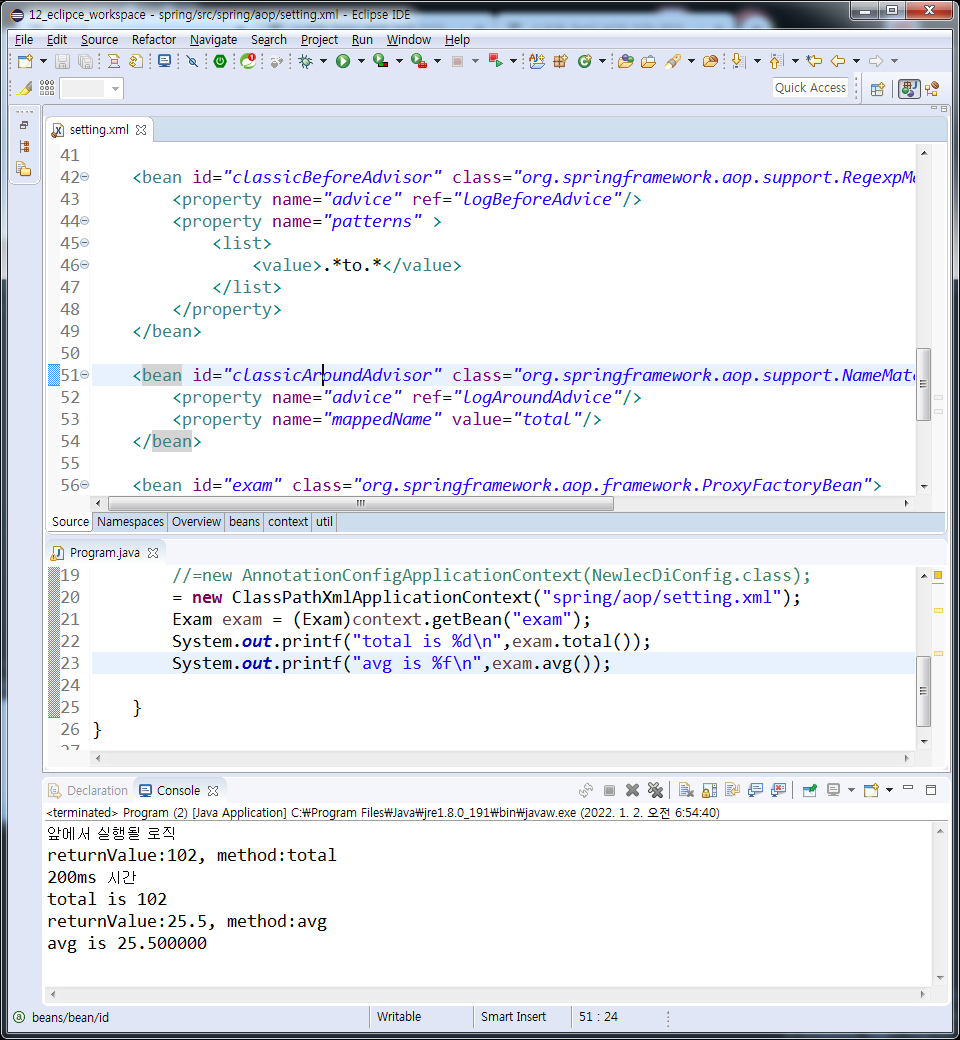960x1040 pixels.
Task: Click the Open Console monitor toolbar icon
Action: tap(164, 62)
